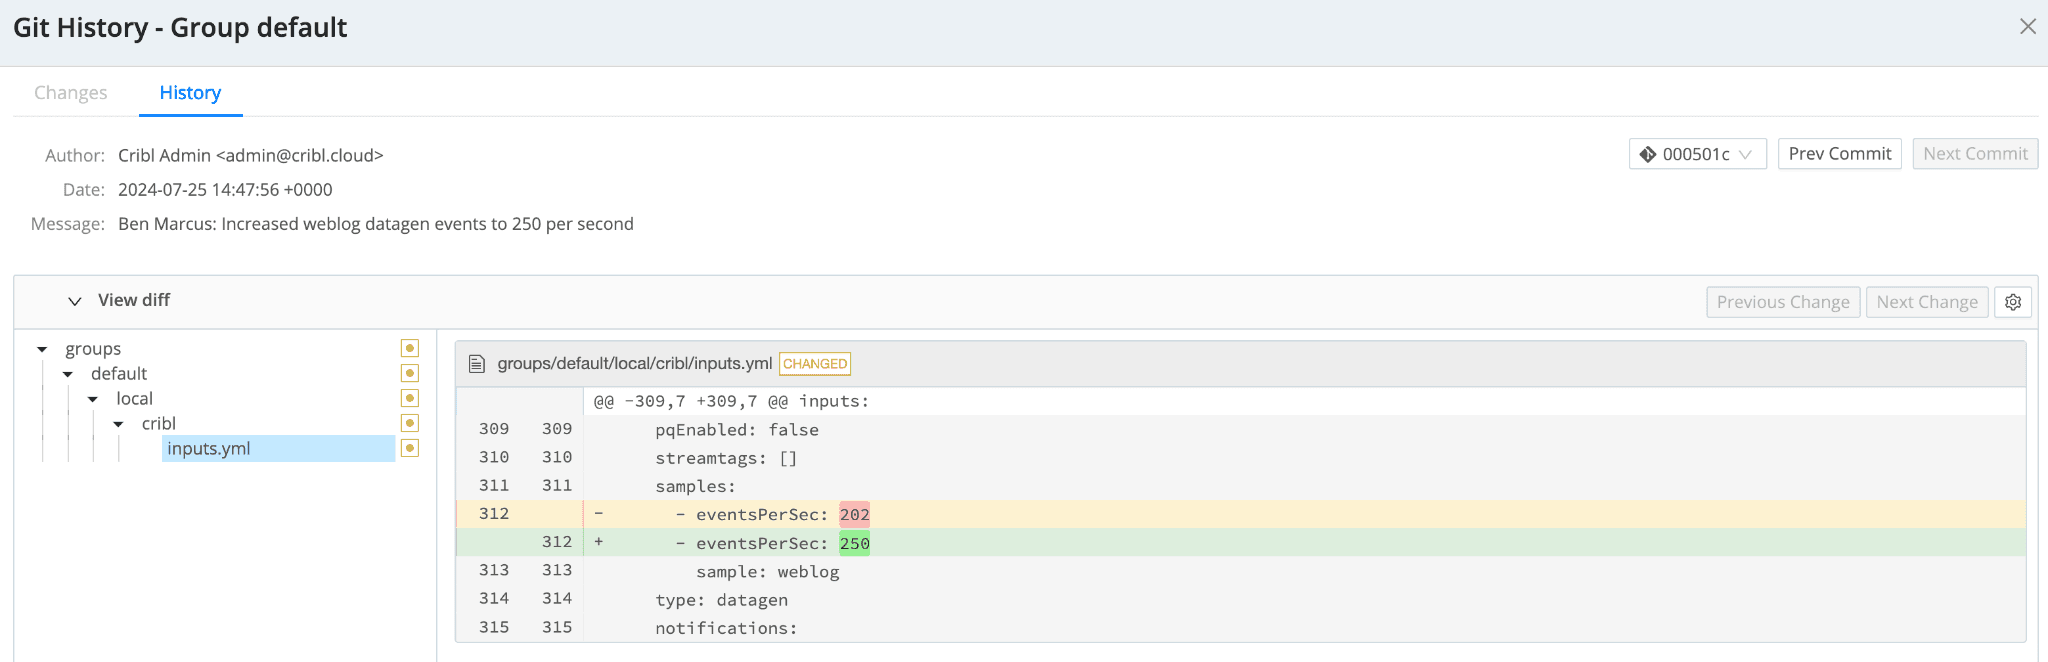Close the Git History dialog
Image resolution: width=2048 pixels, height=662 pixels.
tap(2027, 27)
